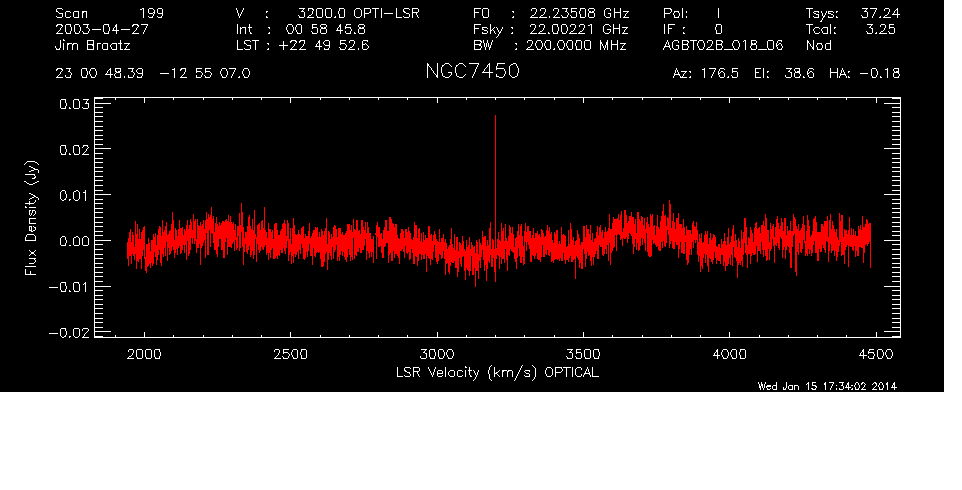Click the Pol value I
This screenshot has width=962, height=490.
click(718, 13)
